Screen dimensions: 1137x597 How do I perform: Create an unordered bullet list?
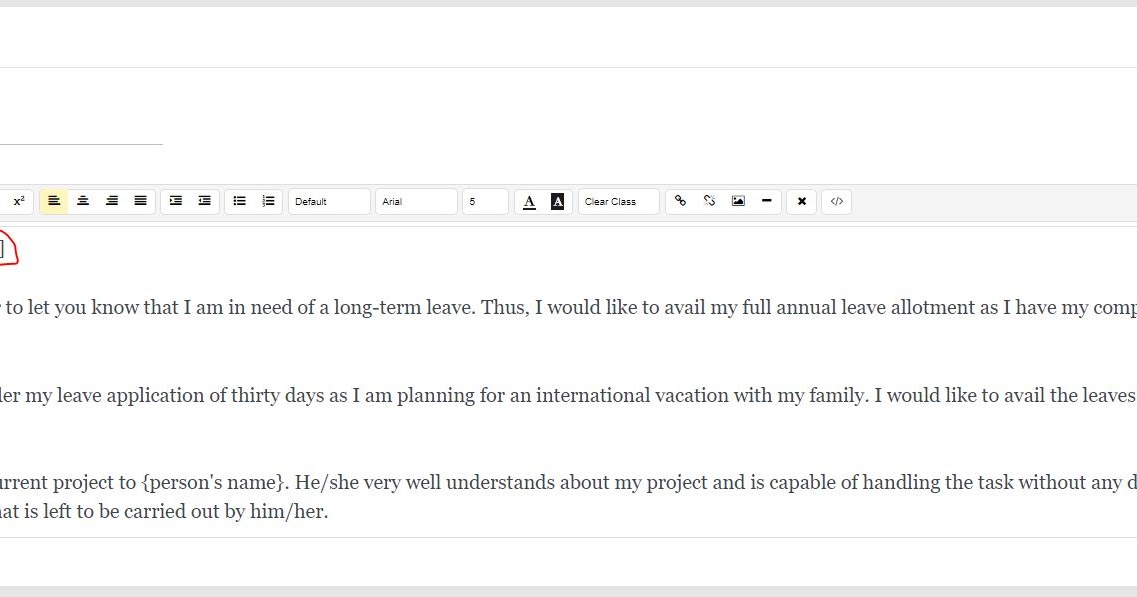239,201
